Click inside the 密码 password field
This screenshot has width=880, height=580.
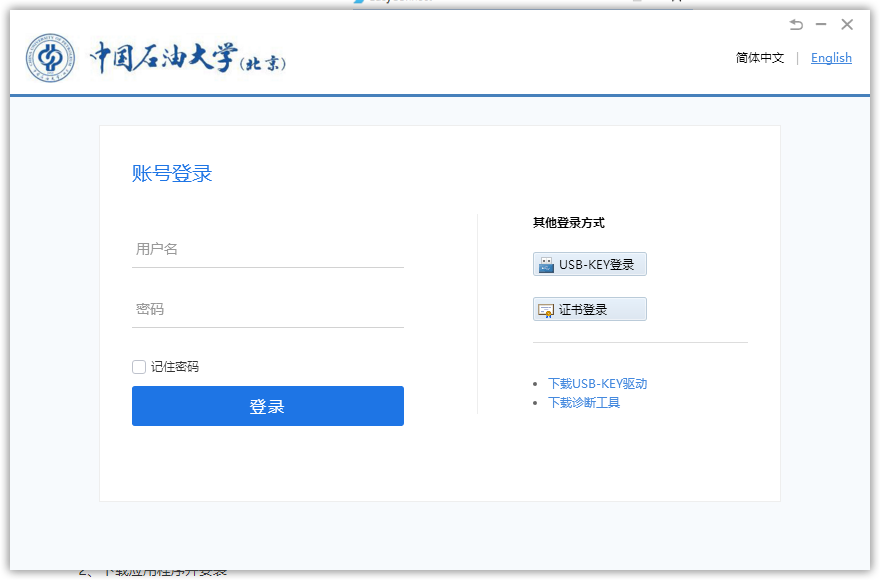(x=267, y=309)
